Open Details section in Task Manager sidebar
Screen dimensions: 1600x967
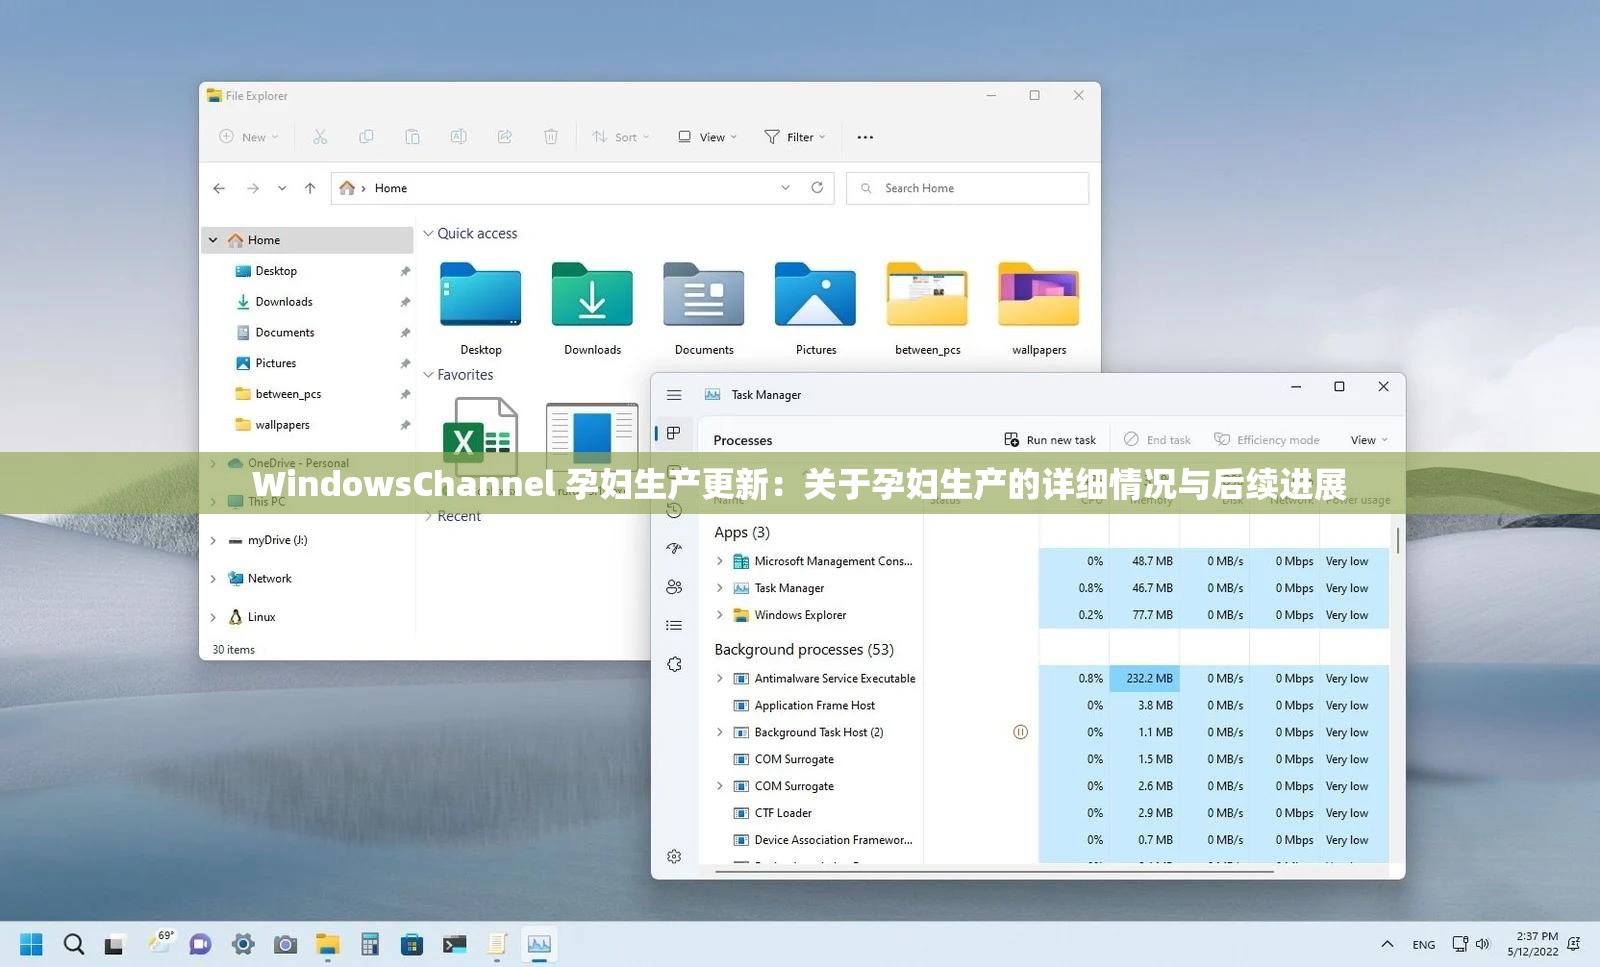click(x=674, y=625)
